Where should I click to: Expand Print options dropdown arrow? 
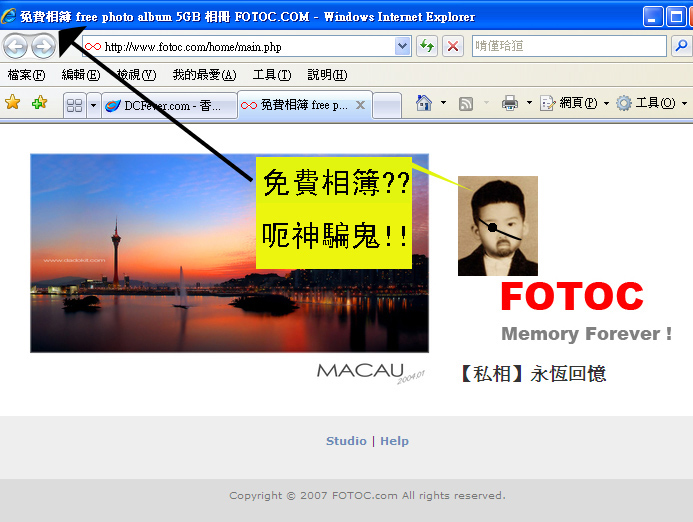[x=529, y=103]
